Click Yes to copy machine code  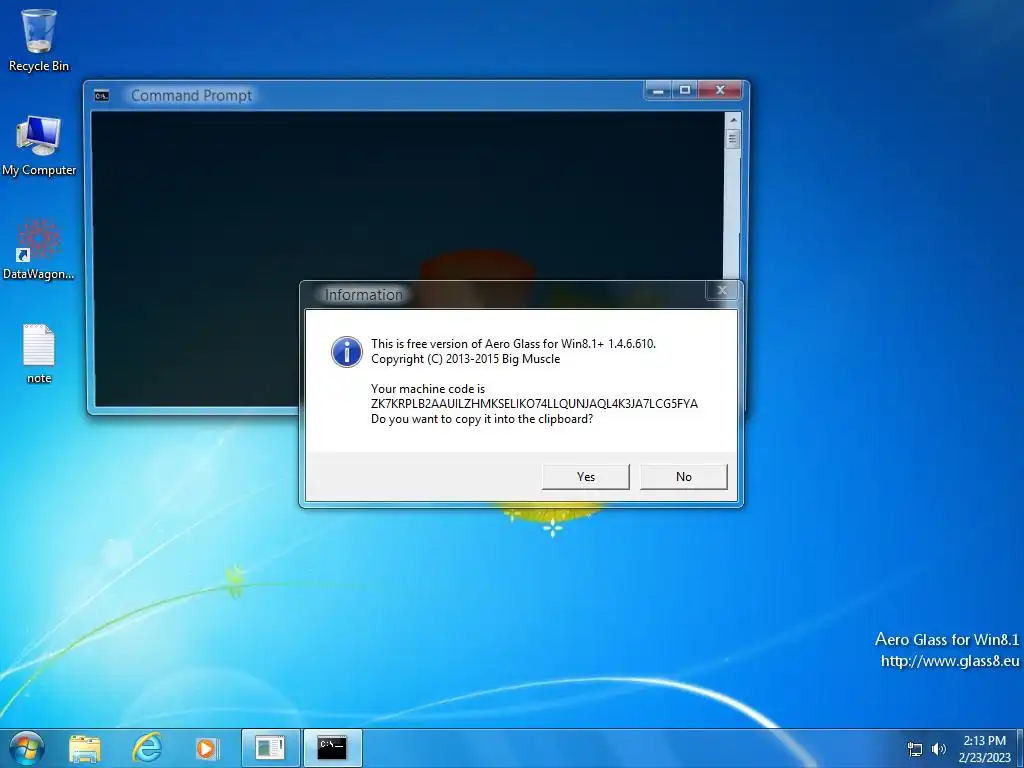click(586, 477)
